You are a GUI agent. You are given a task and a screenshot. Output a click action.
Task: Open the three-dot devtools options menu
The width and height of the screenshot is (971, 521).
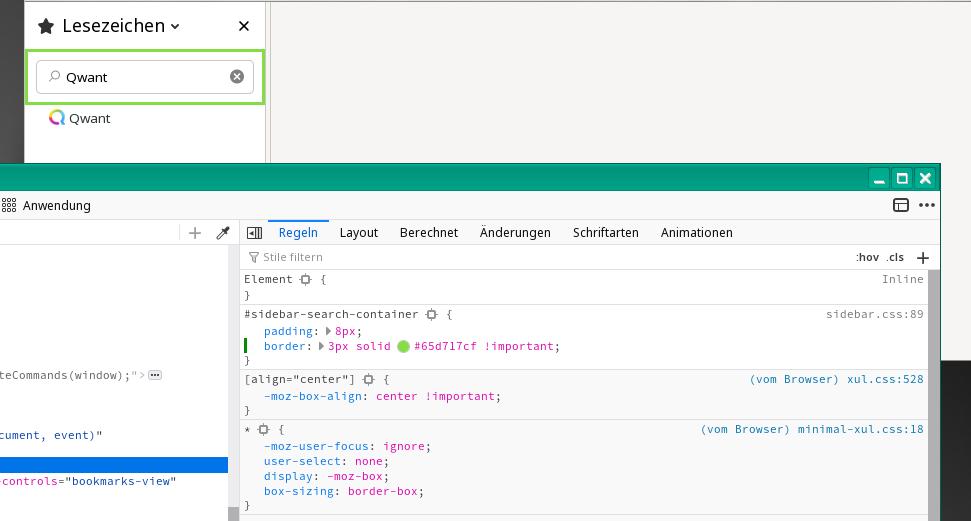tap(927, 205)
